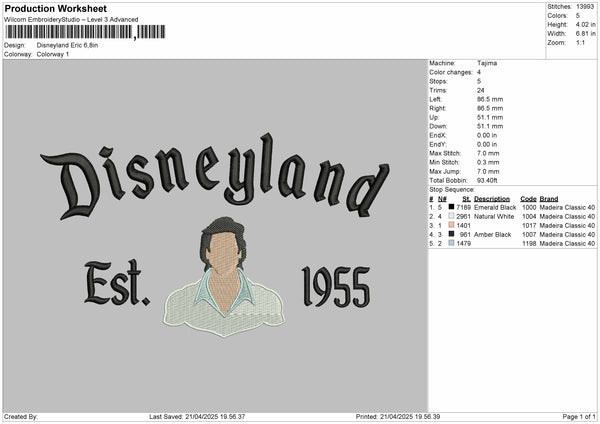Image resolution: width=600 pixels, height=424 pixels.
Task: Click 'Colorway 1' value
Action: pos(53,54)
